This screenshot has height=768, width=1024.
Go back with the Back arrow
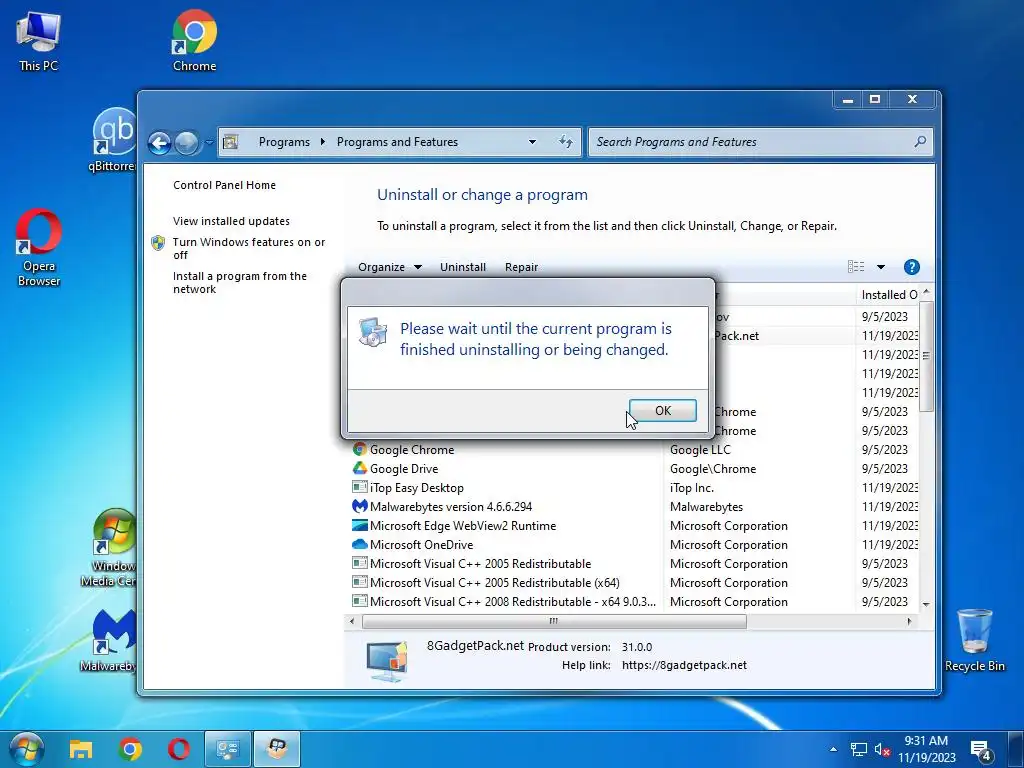(x=159, y=142)
